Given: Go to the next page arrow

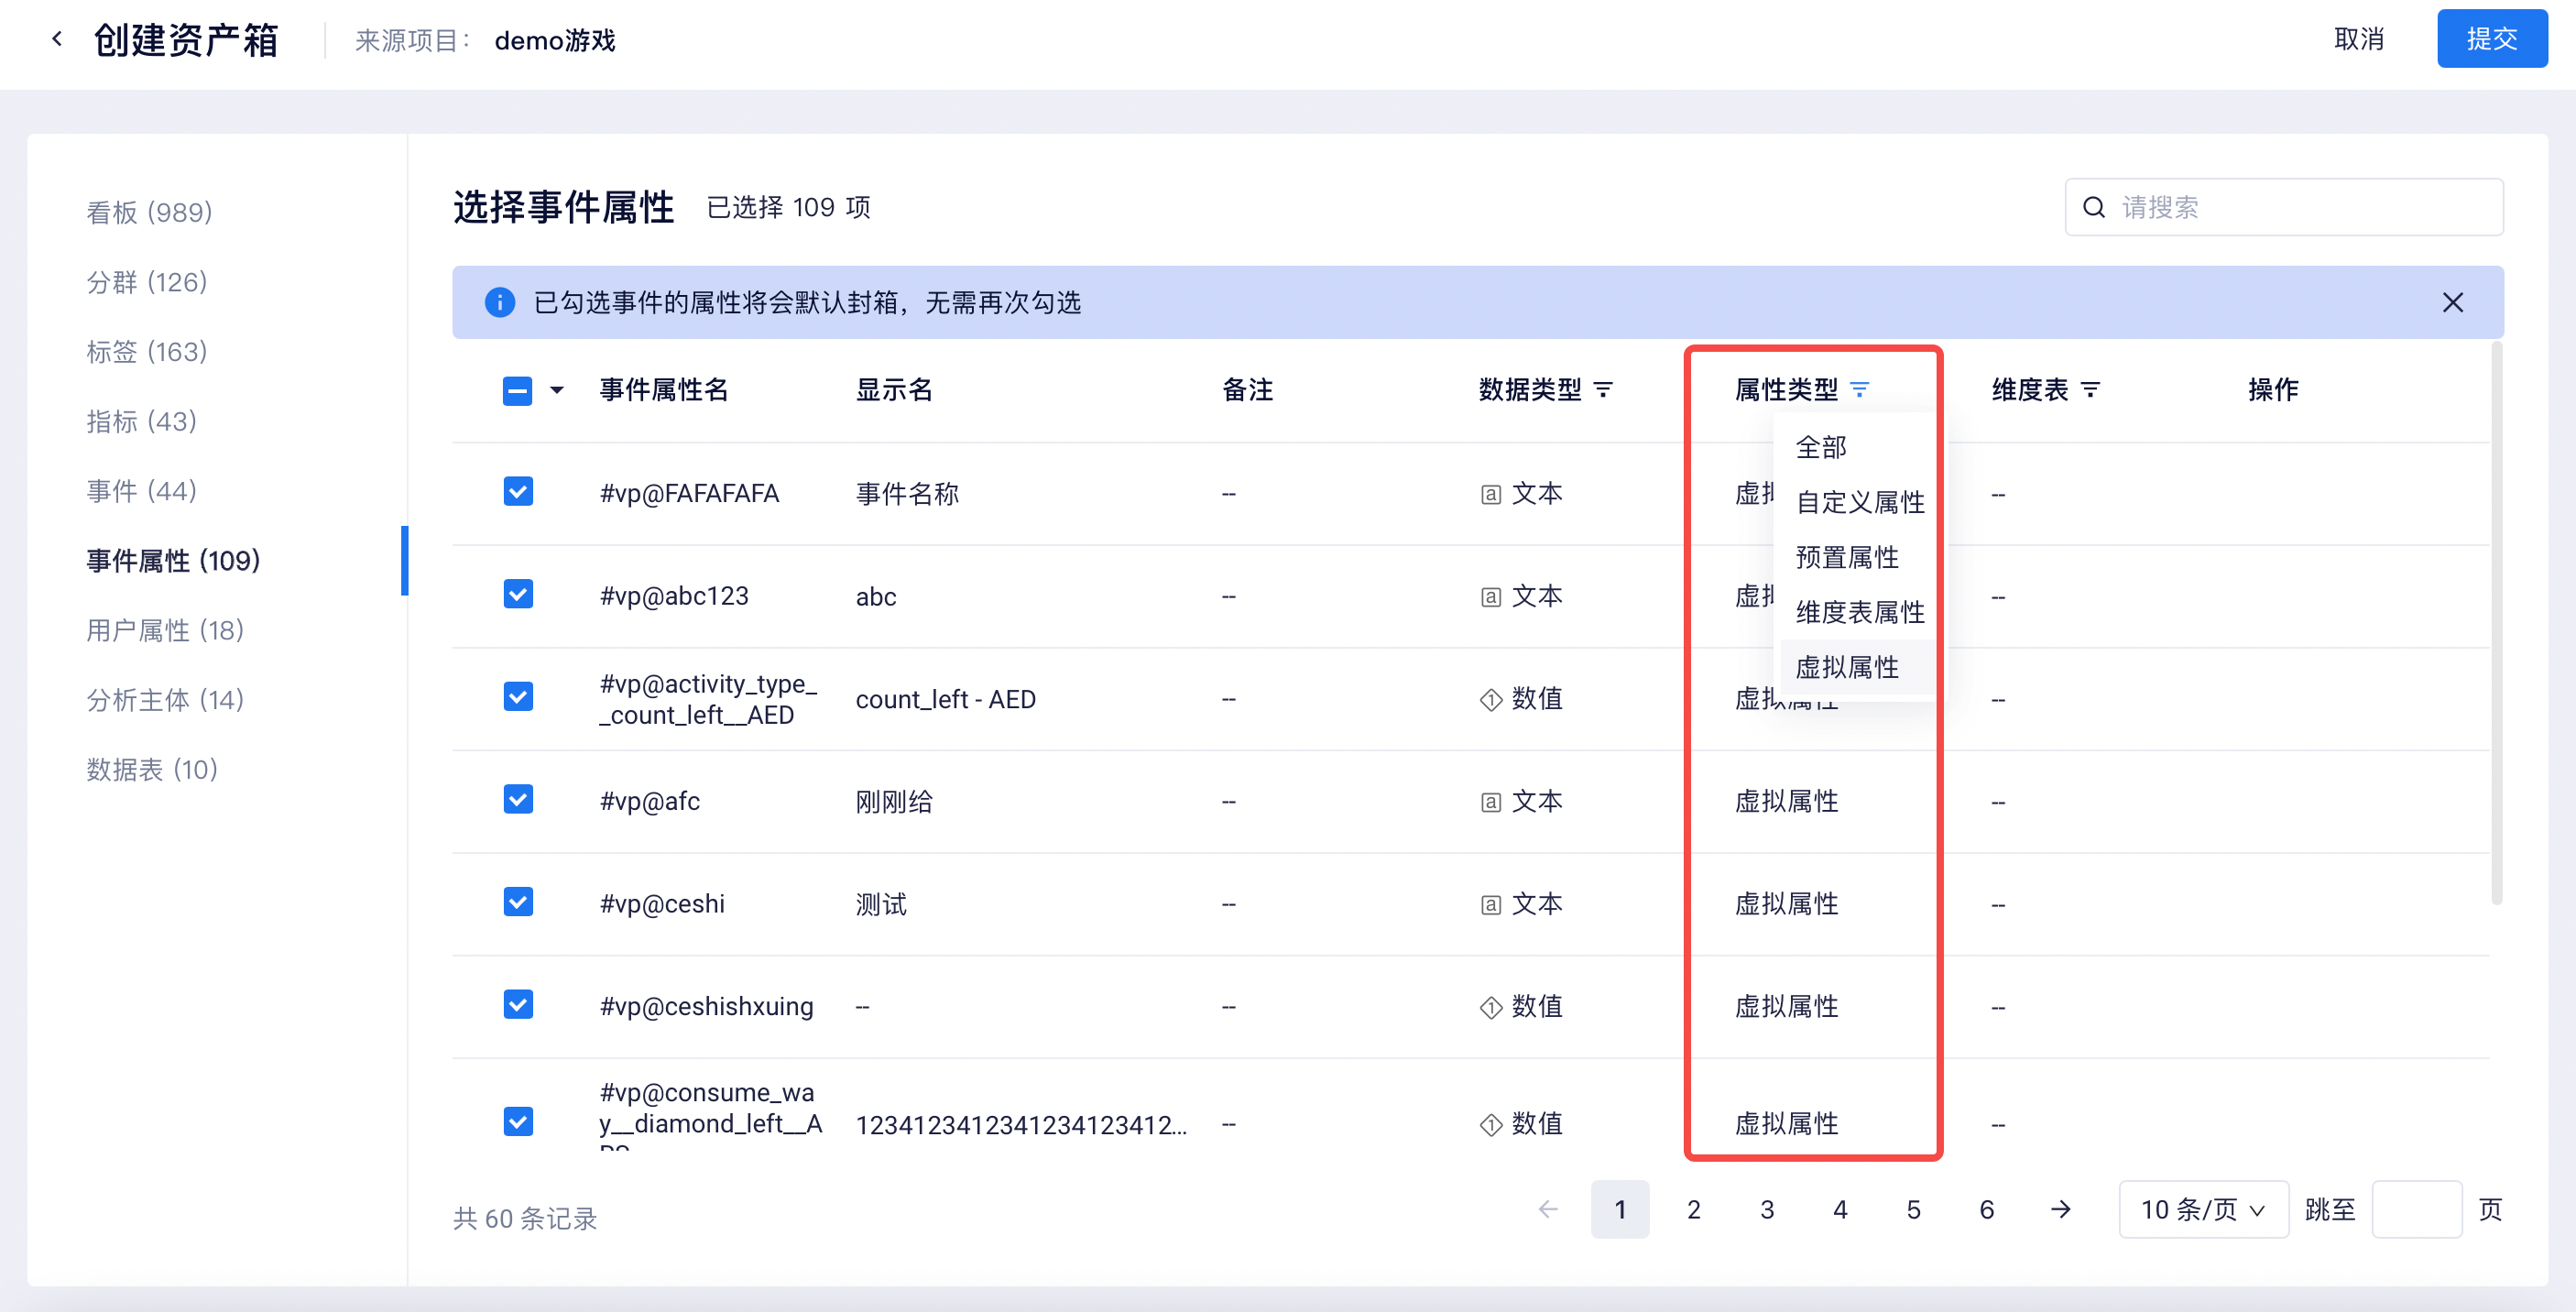Looking at the screenshot, I should click(2060, 1209).
